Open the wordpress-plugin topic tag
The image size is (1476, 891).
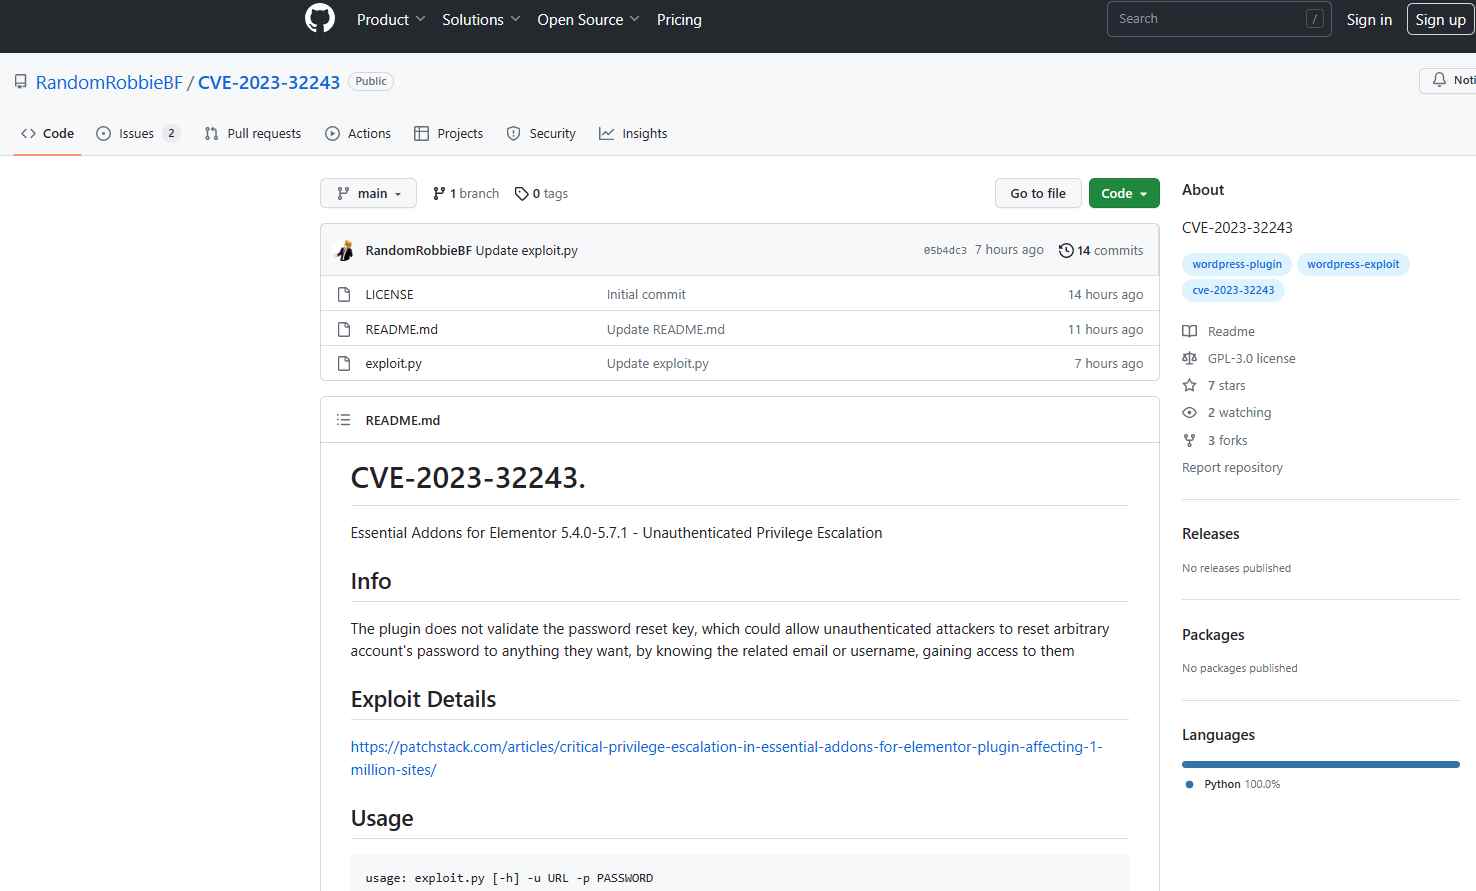(x=1237, y=264)
